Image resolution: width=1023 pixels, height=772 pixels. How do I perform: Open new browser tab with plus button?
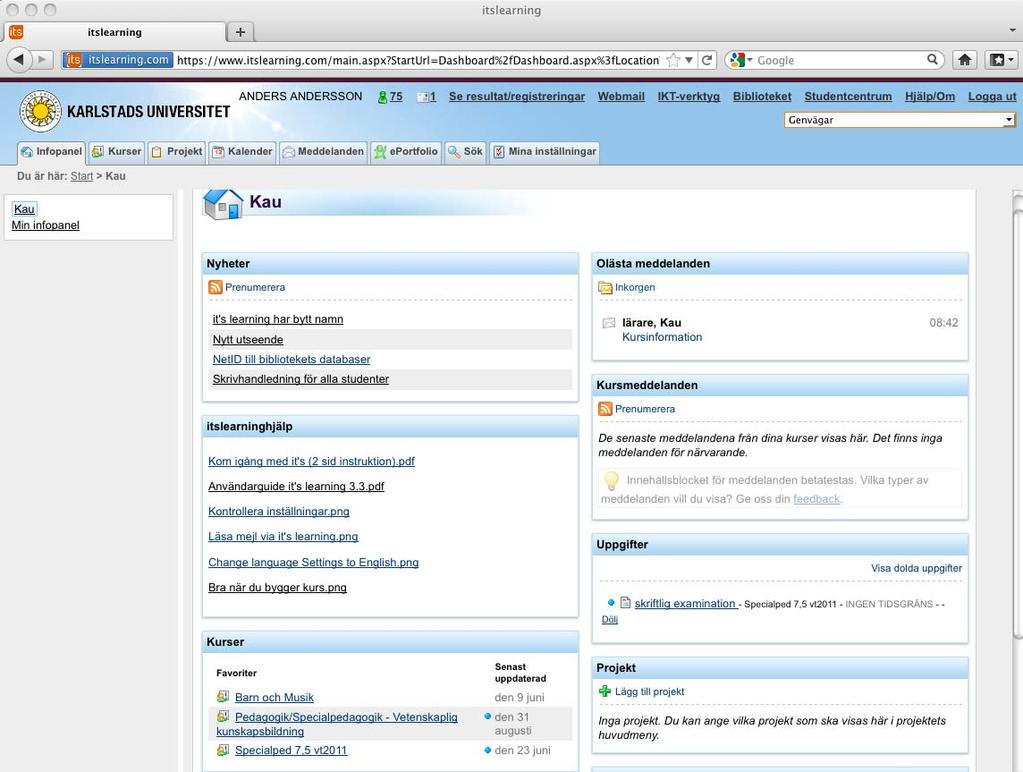[x=240, y=32]
